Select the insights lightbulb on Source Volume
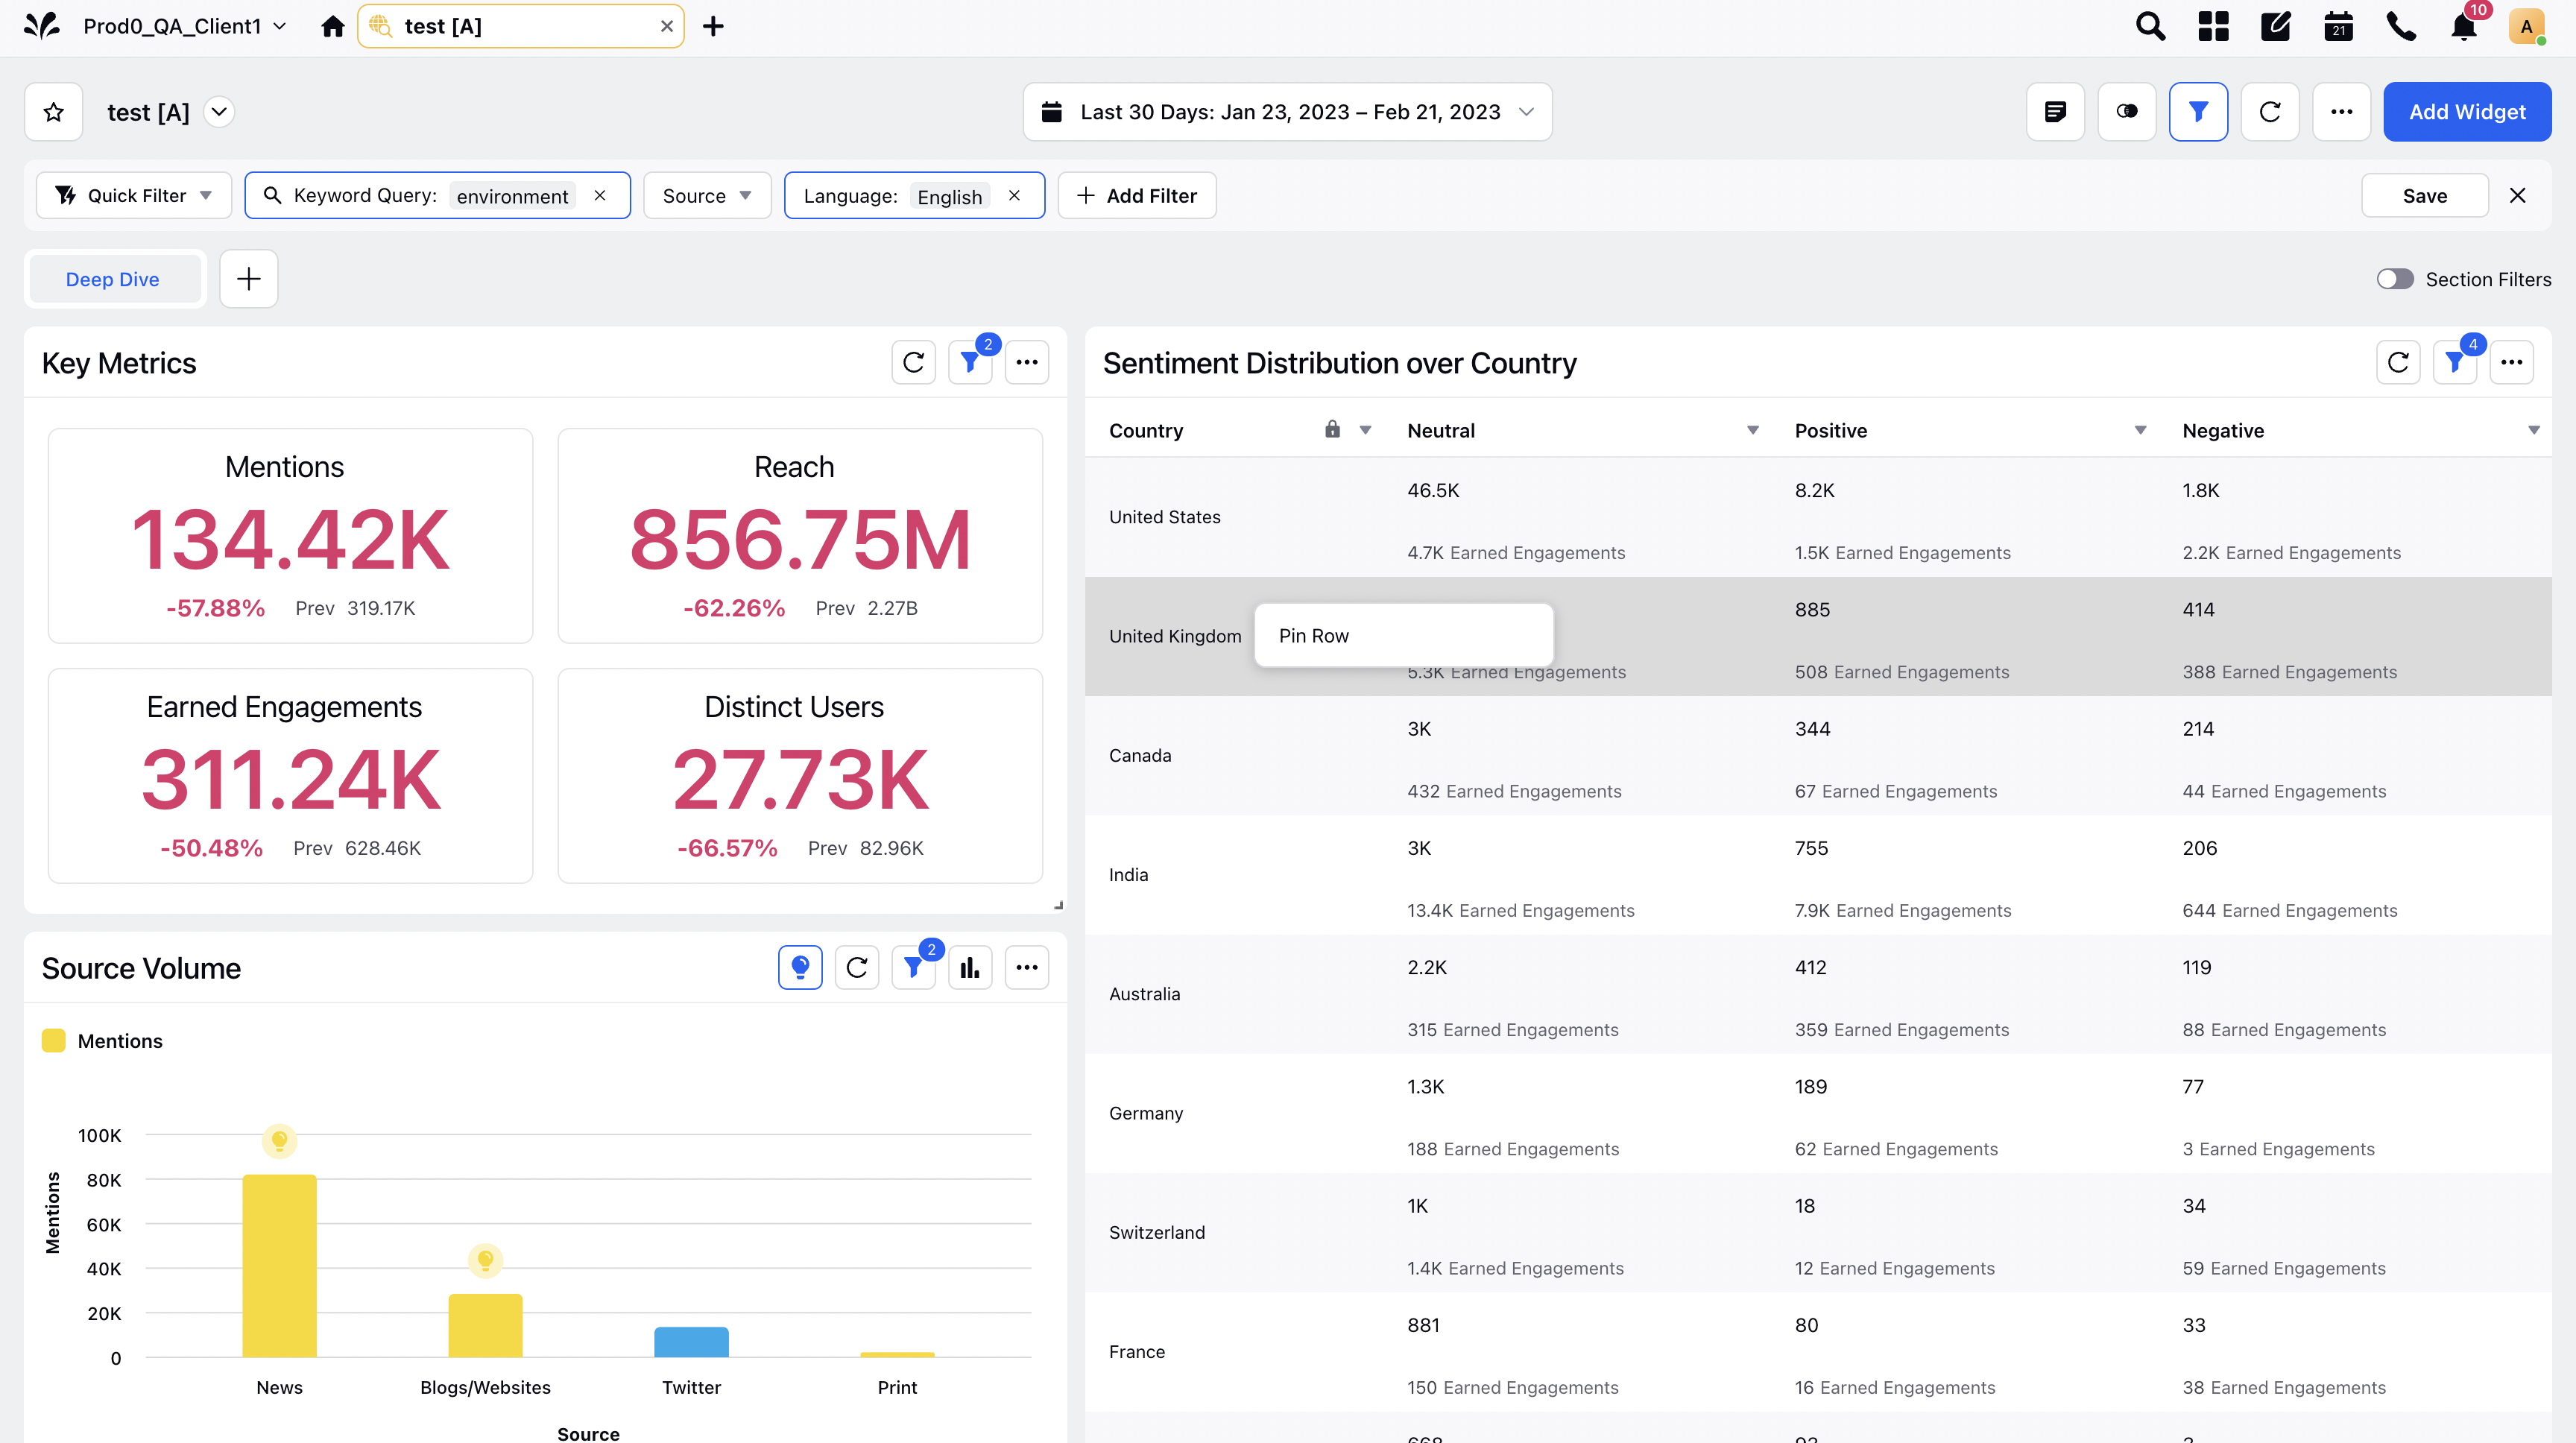2576x1443 pixels. [x=799, y=967]
